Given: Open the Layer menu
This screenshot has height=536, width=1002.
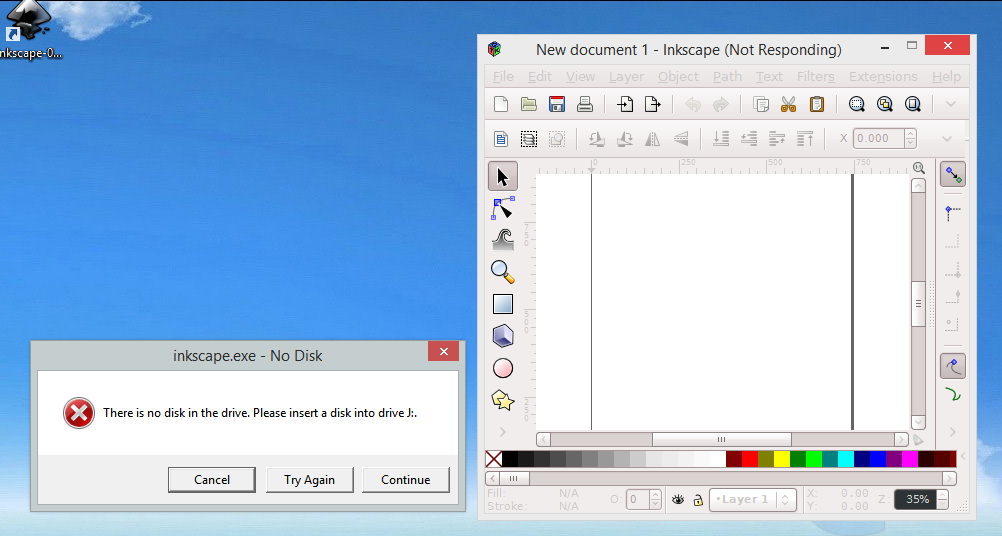Looking at the screenshot, I should 626,77.
